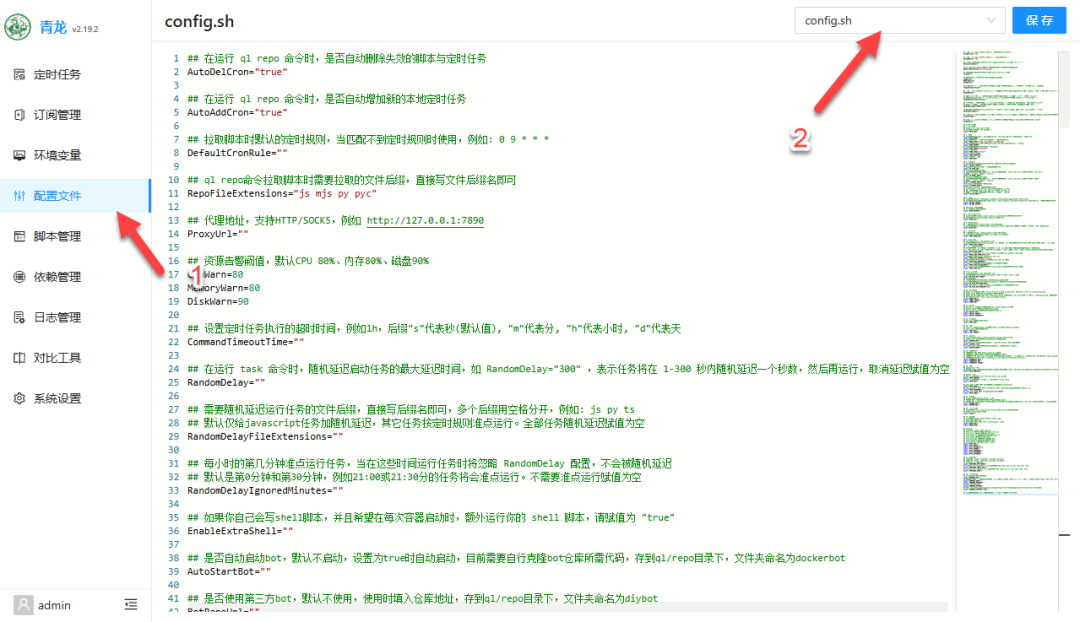This screenshot has width=1080, height=622.
Task: Click the dropdown chevron arrow
Action: (991, 21)
